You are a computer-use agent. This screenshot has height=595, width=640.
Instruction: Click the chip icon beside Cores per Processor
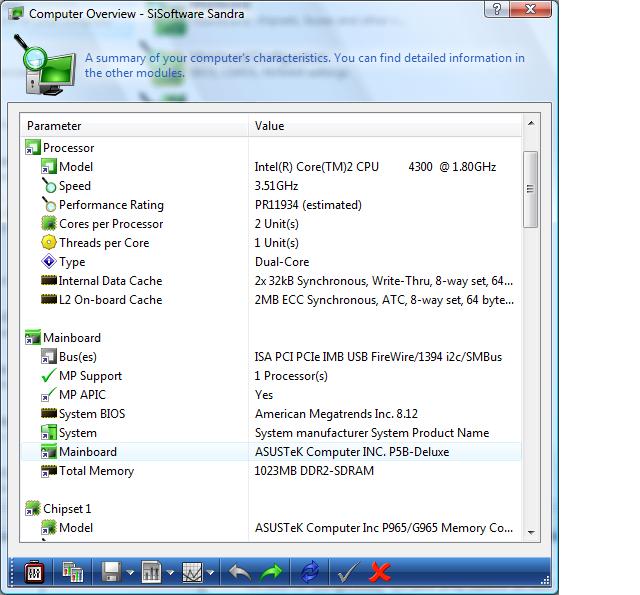coord(49,224)
